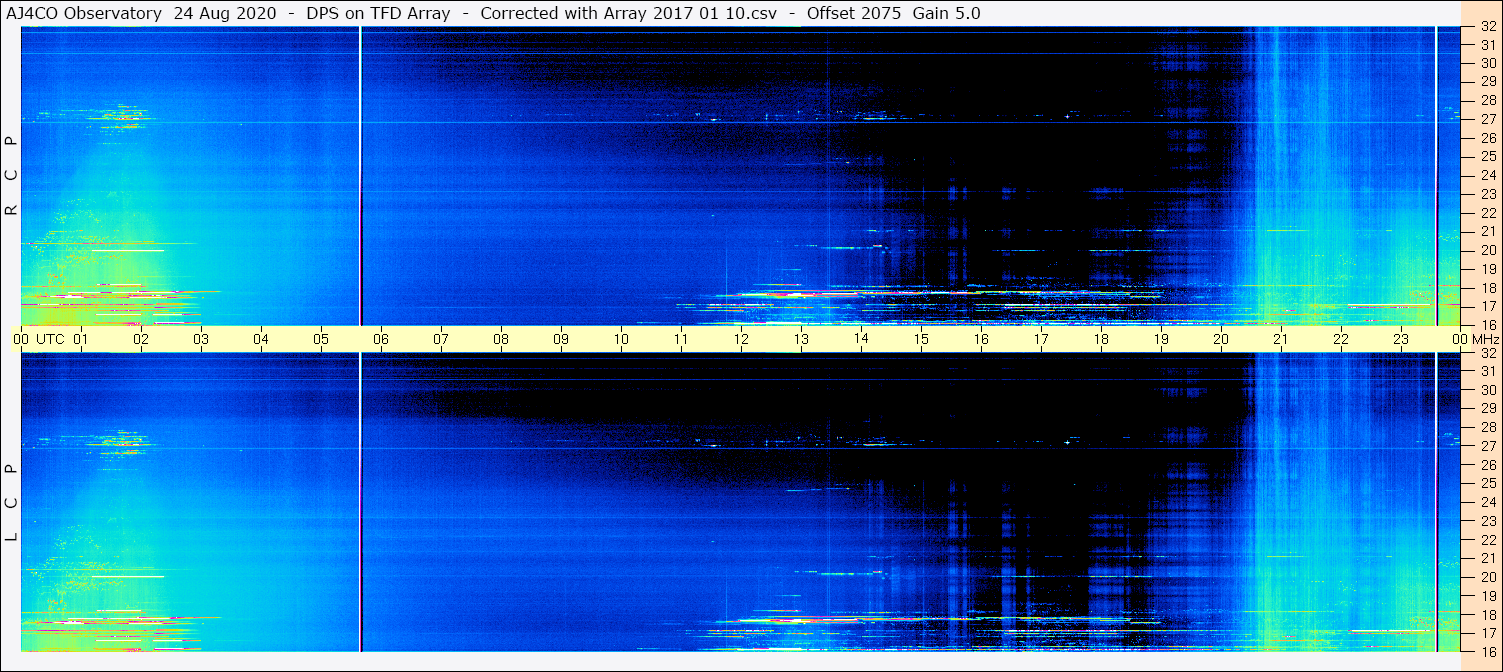The image size is (1503, 672).
Task: Click the vertical "R C P" panel label
Action: [x=11, y=176]
